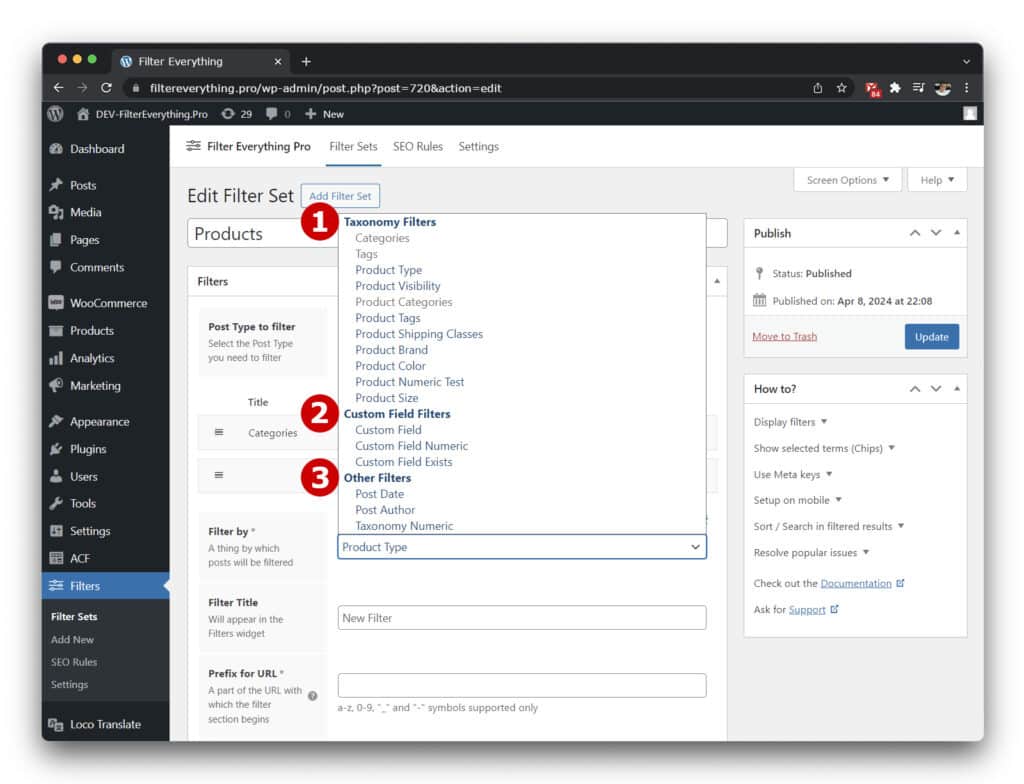
Task: Click the browser back arrow
Action: point(59,88)
